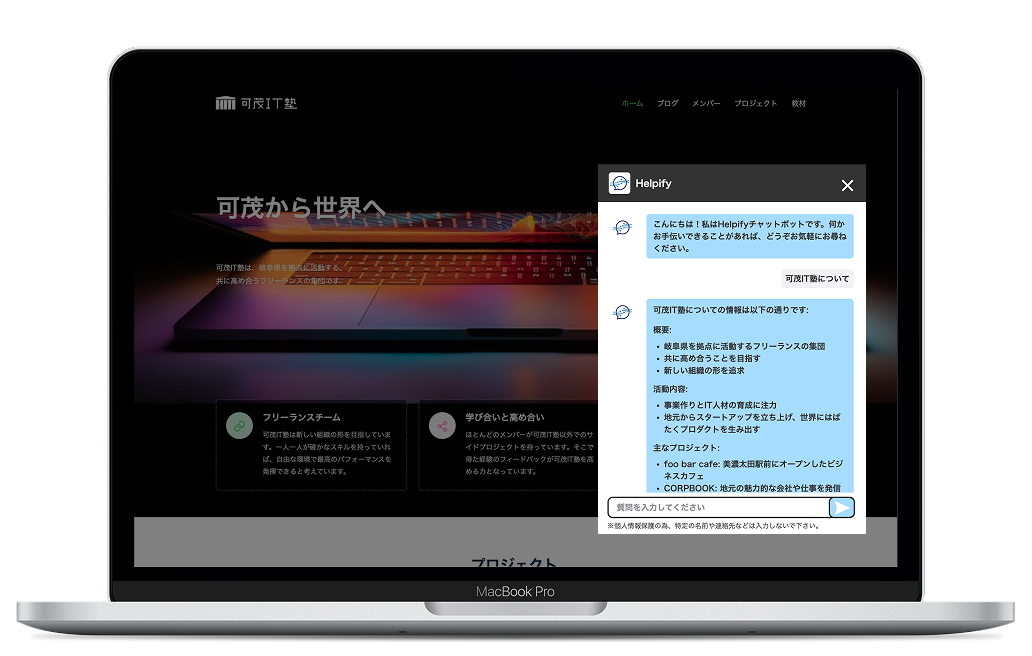Viewport: 1032px width, 656px height.
Task: Click the line 岐阜県を拠点に活動するフリーランスの集団
Action: point(744,346)
